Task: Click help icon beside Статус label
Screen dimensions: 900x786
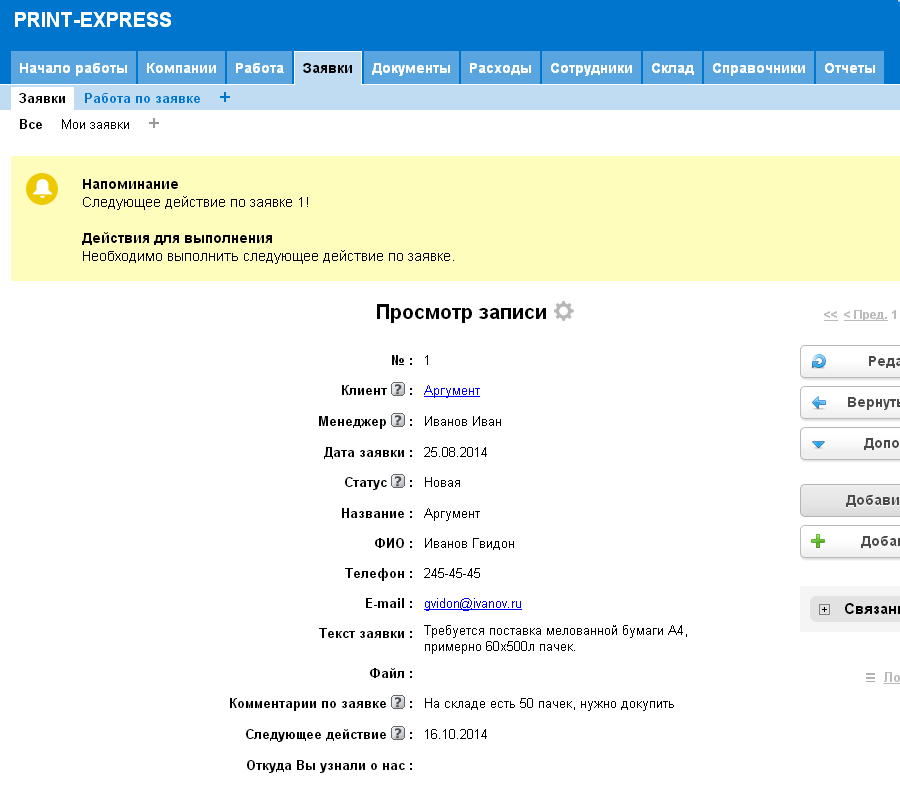Action: 398,482
